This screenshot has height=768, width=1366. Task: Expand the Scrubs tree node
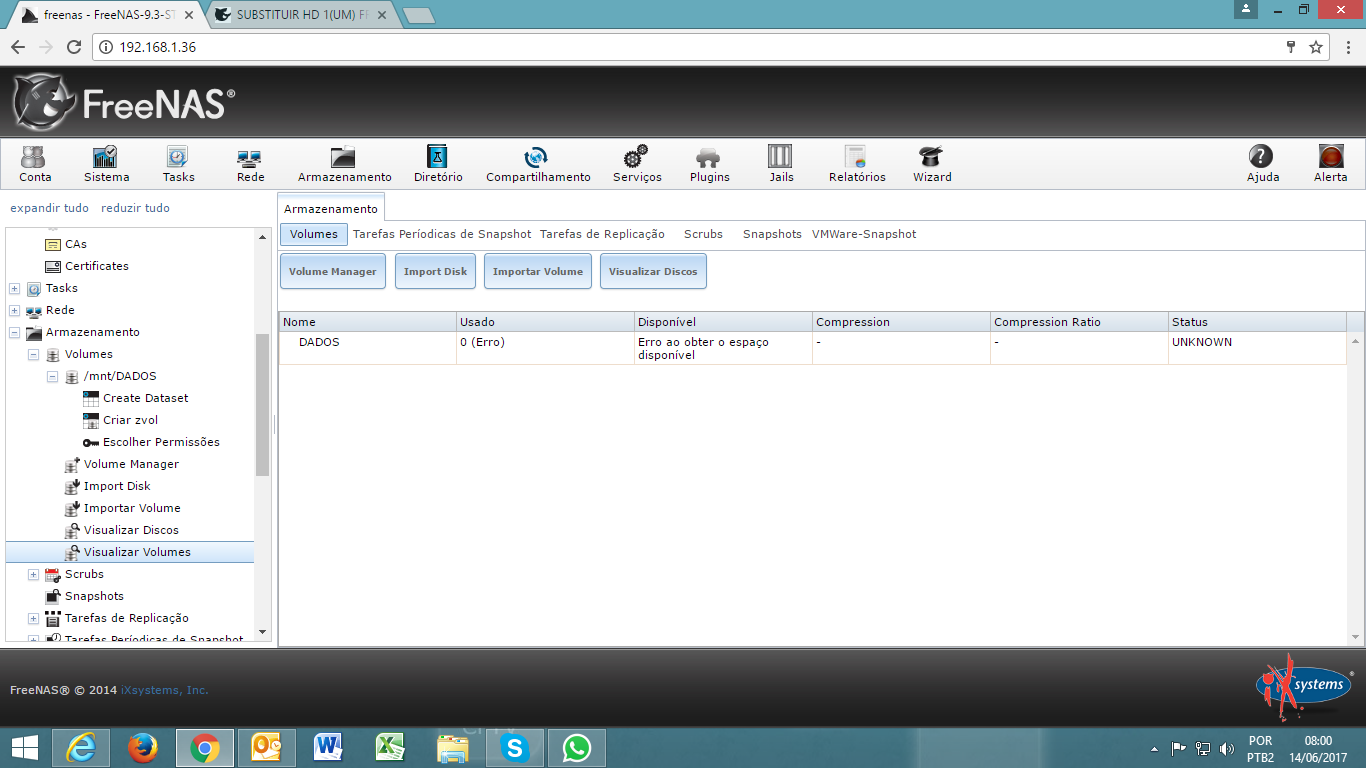click(33, 574)
